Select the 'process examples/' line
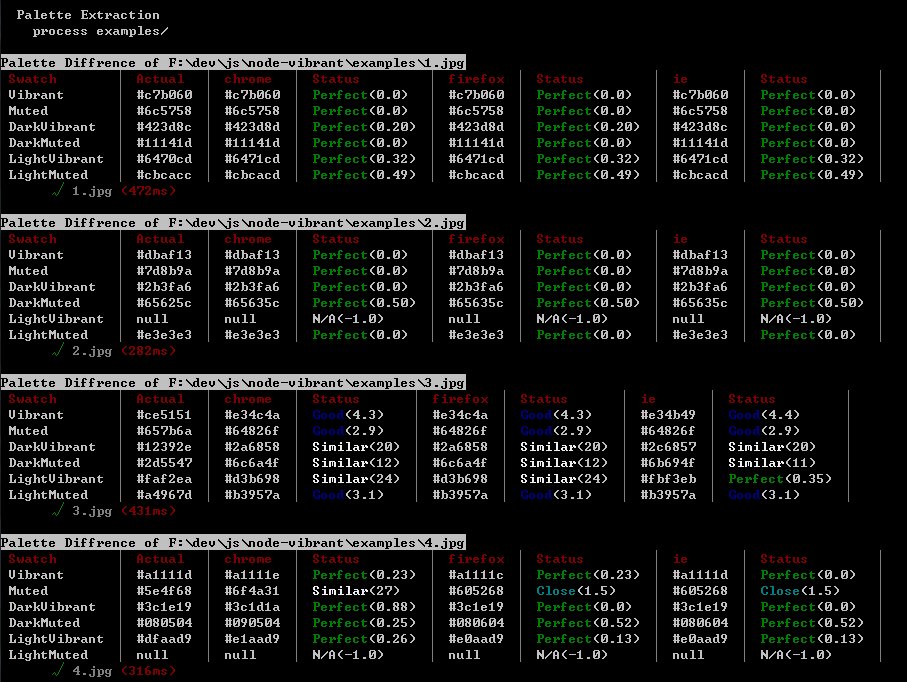 [x=100, y=31]
